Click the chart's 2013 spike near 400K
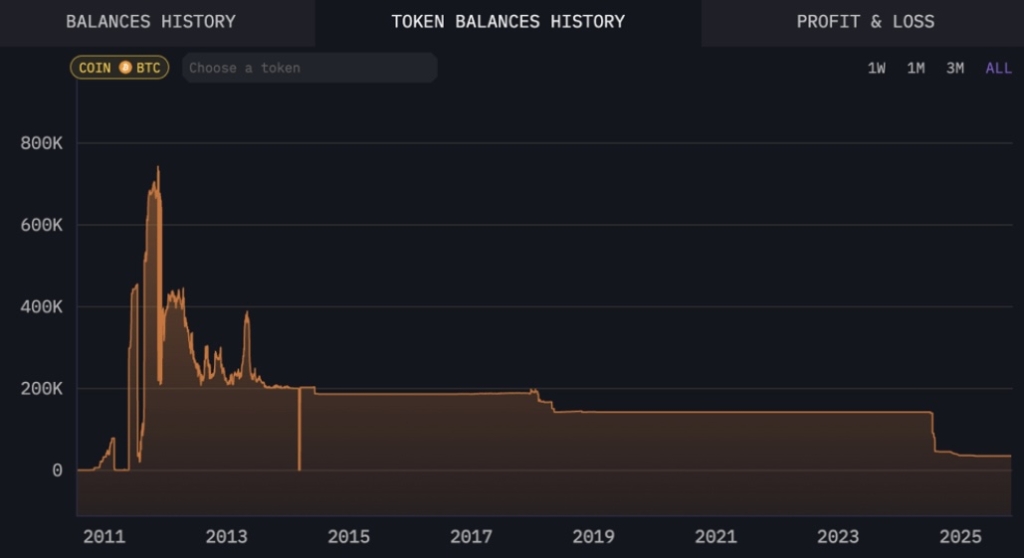 point(246,316)
